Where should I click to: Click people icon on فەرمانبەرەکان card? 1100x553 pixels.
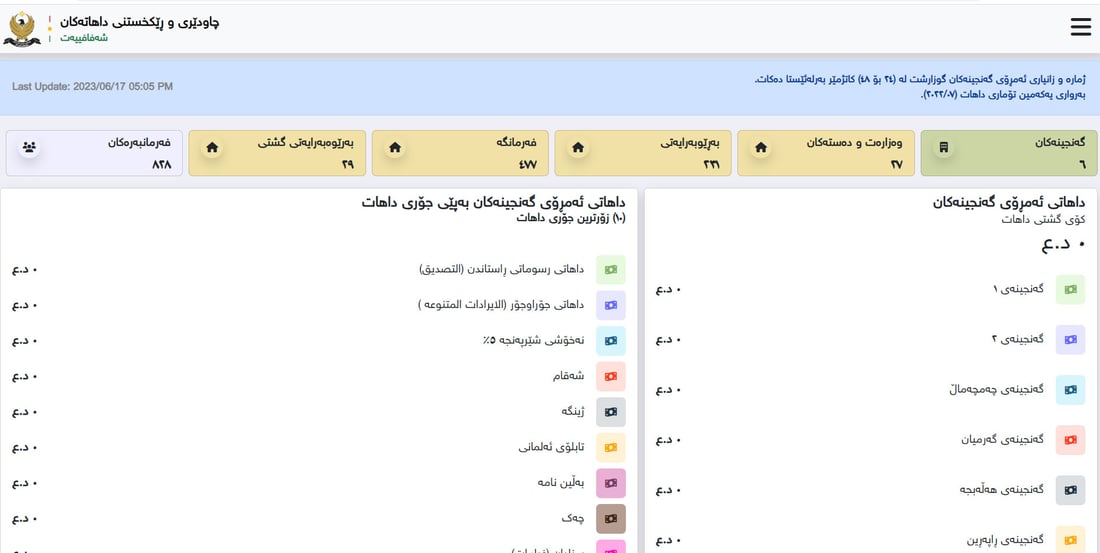[29, 147]
